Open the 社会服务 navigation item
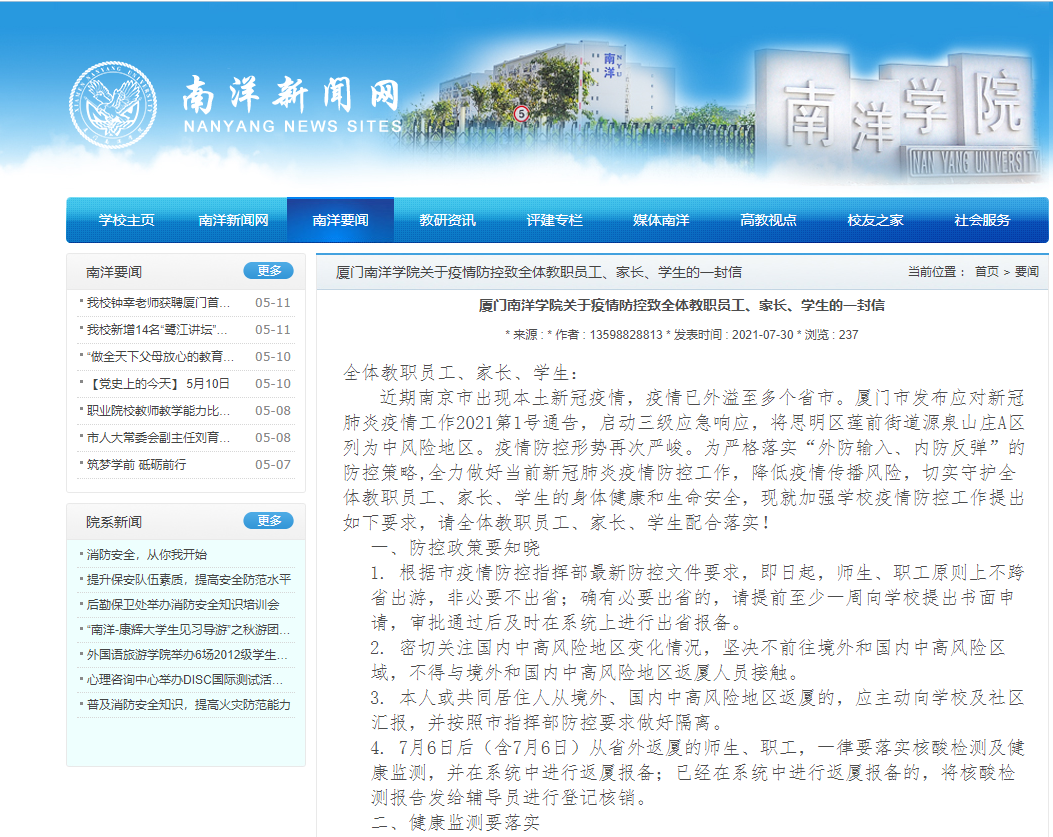The width and height of the screenshot is (1053, 837). coord(982,220)
